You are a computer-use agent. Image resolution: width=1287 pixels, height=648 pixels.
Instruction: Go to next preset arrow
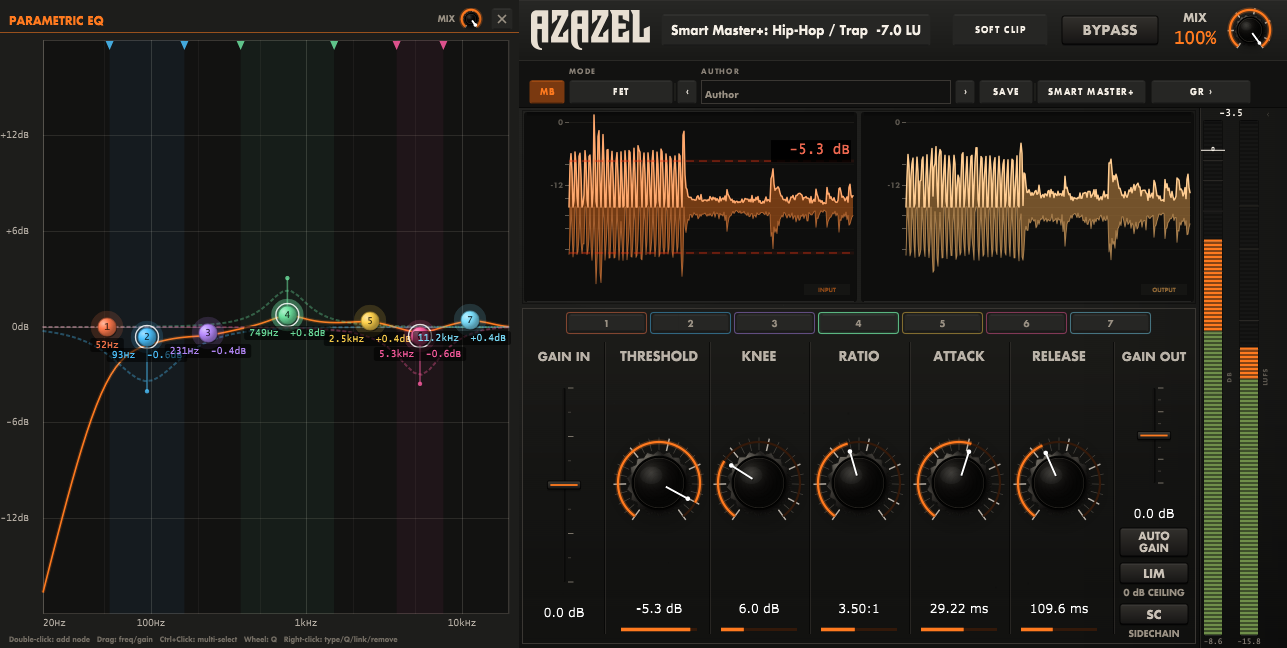965,92
